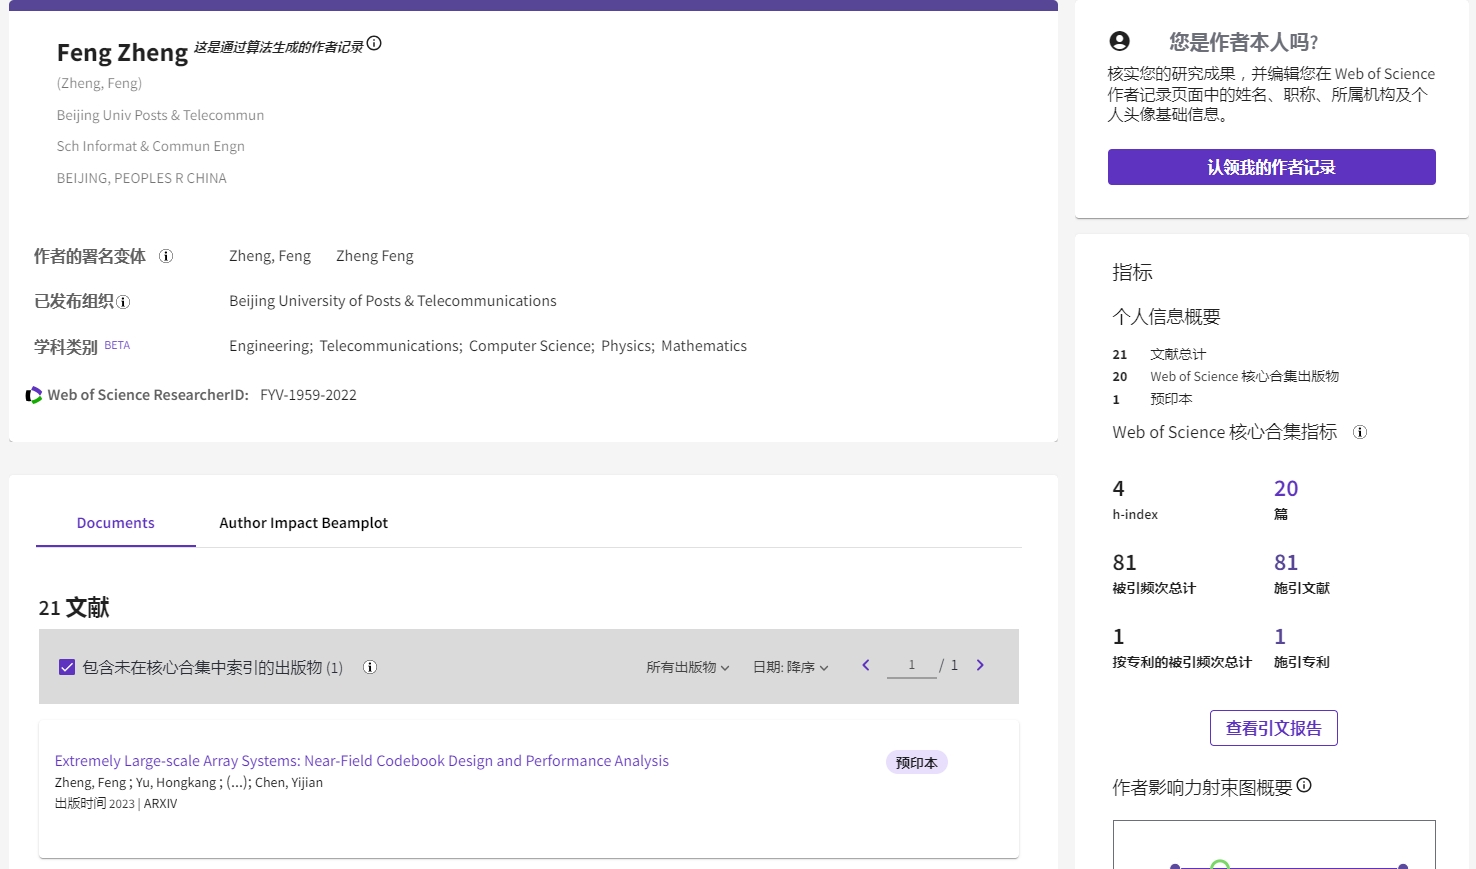Click name variant Zheng Feng
The image size is (1476, 869).
(375, 256)
